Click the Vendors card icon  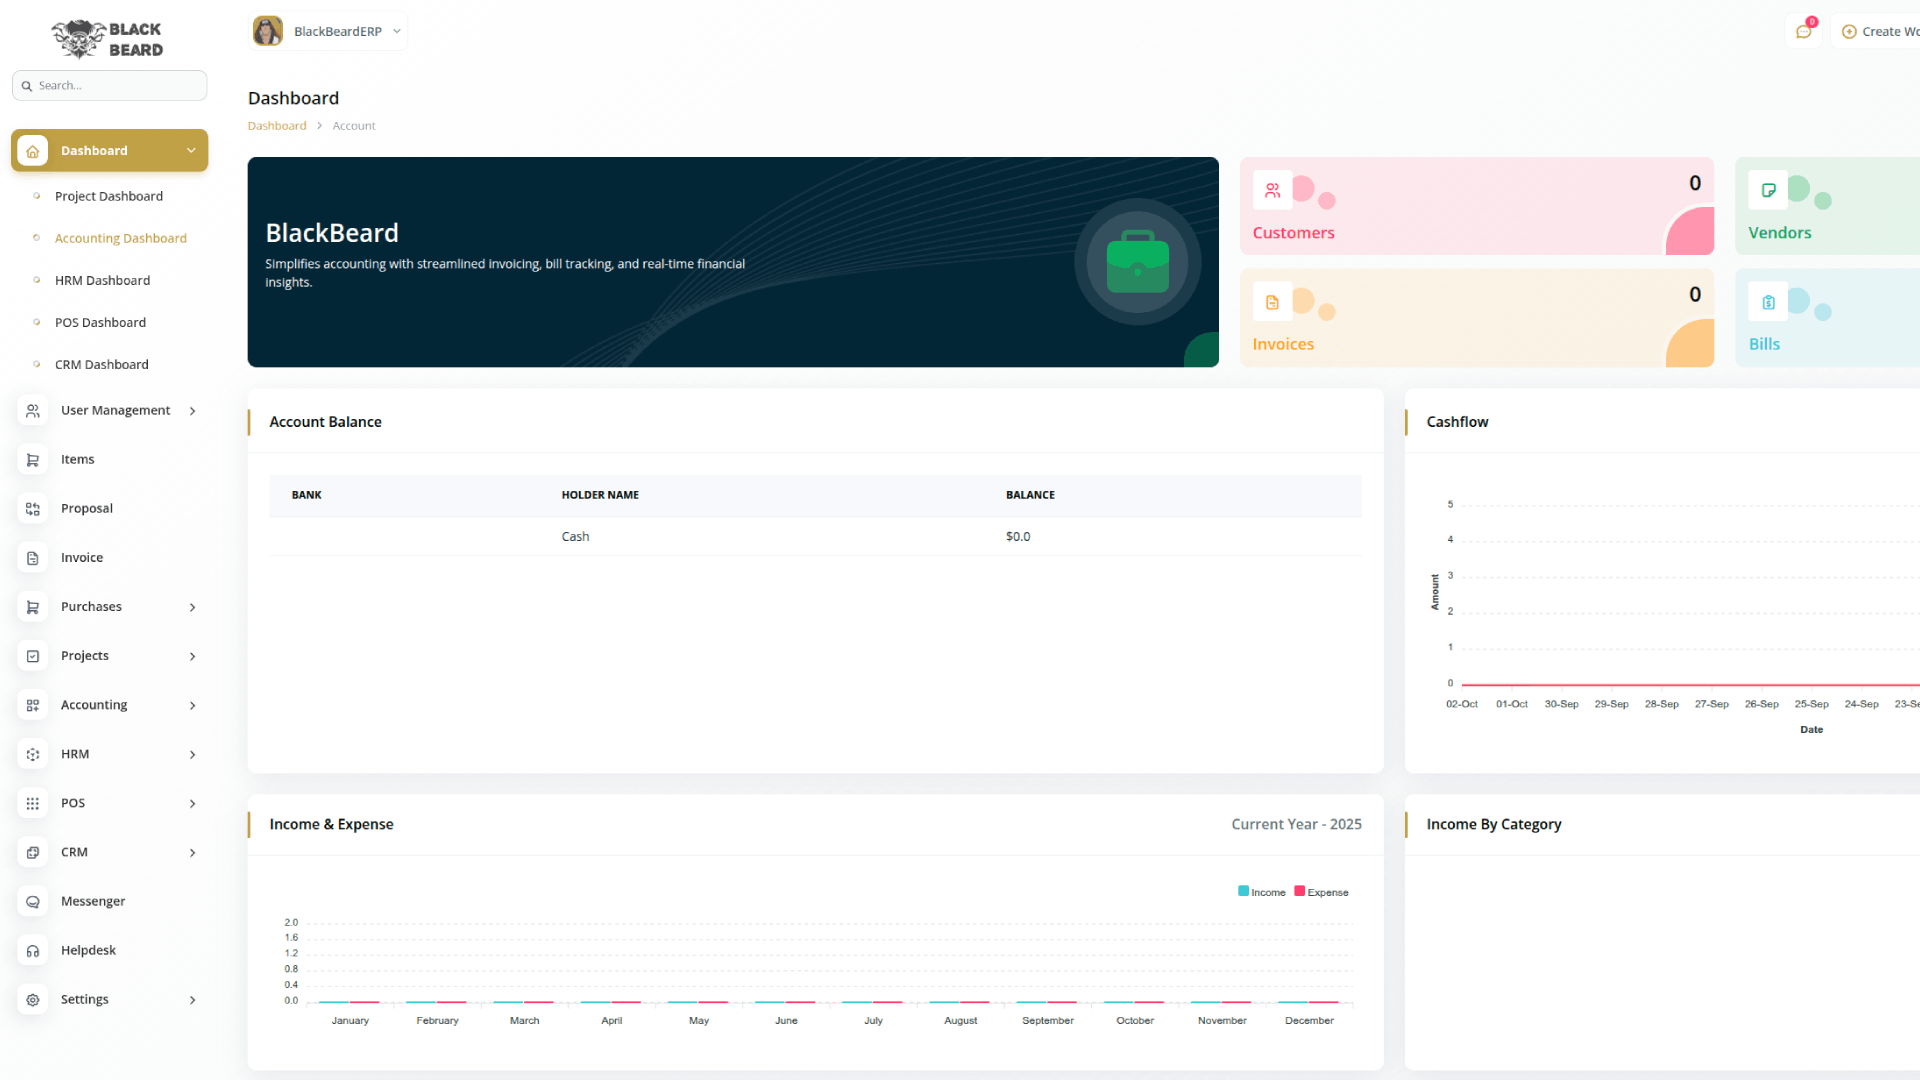click(1768, 190)
